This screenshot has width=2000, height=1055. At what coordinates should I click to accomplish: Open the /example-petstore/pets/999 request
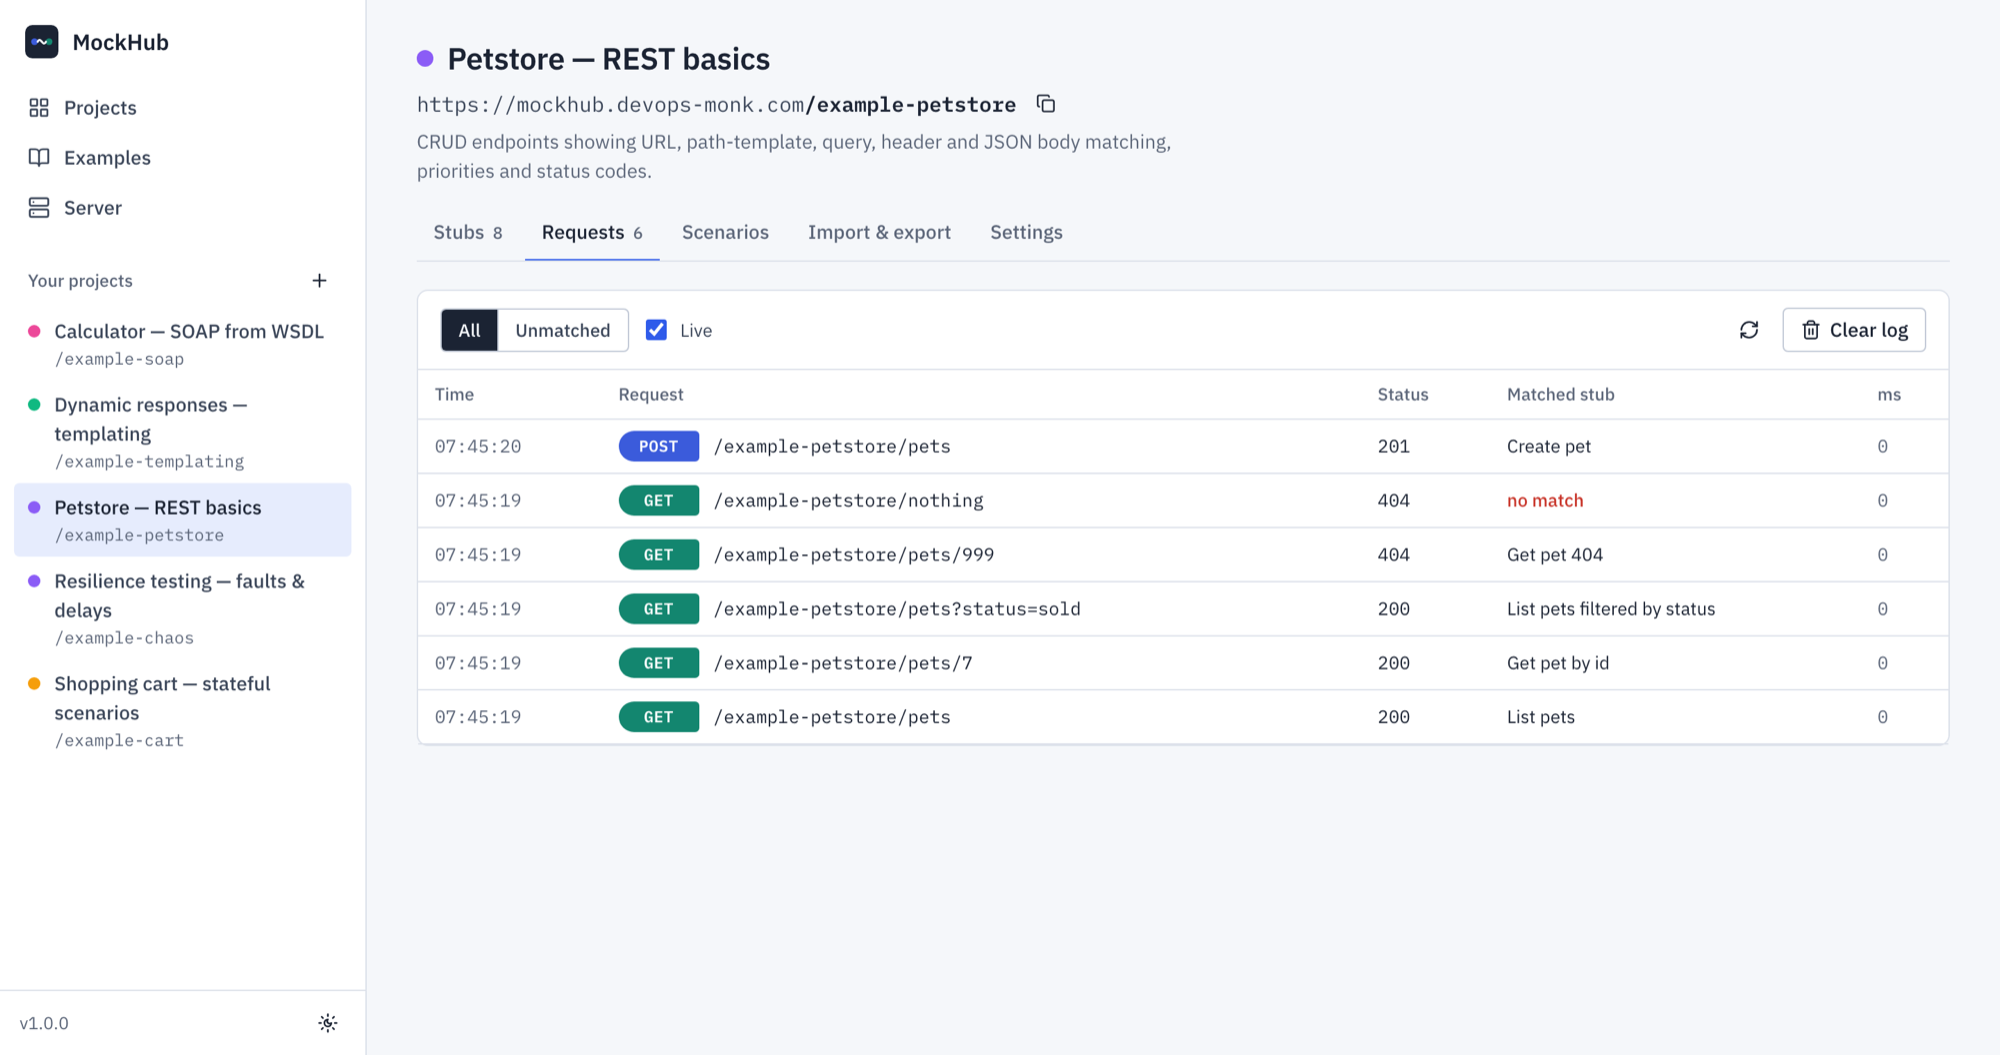point(1183,555)
